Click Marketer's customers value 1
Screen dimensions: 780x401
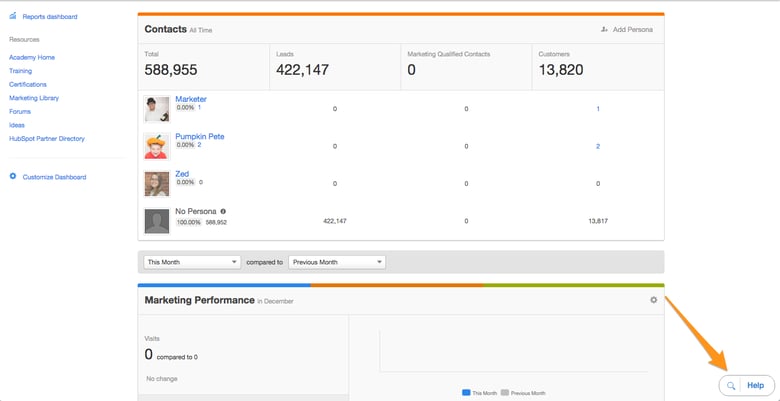point(598,109)
